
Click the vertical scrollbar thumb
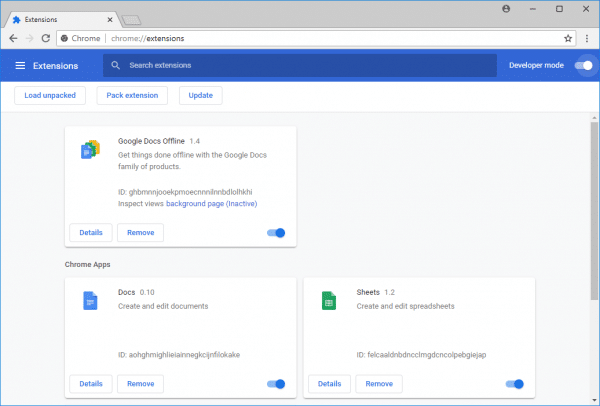tap(594, 211)
